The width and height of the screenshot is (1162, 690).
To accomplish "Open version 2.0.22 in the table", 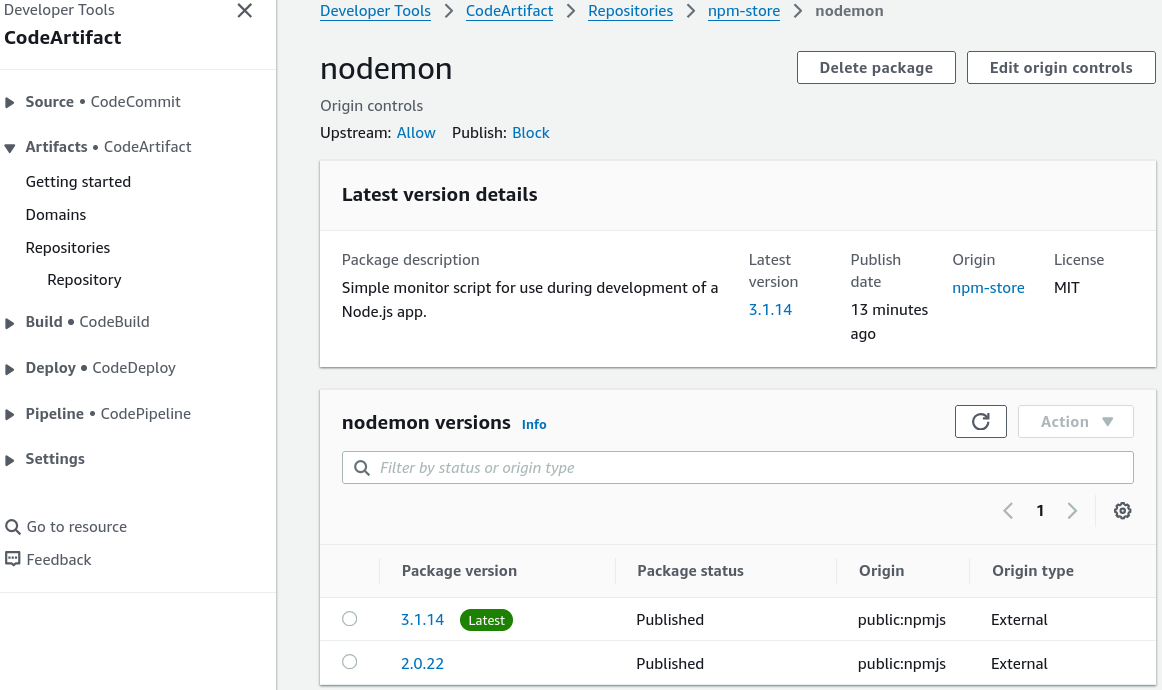I will click(422, 663).
